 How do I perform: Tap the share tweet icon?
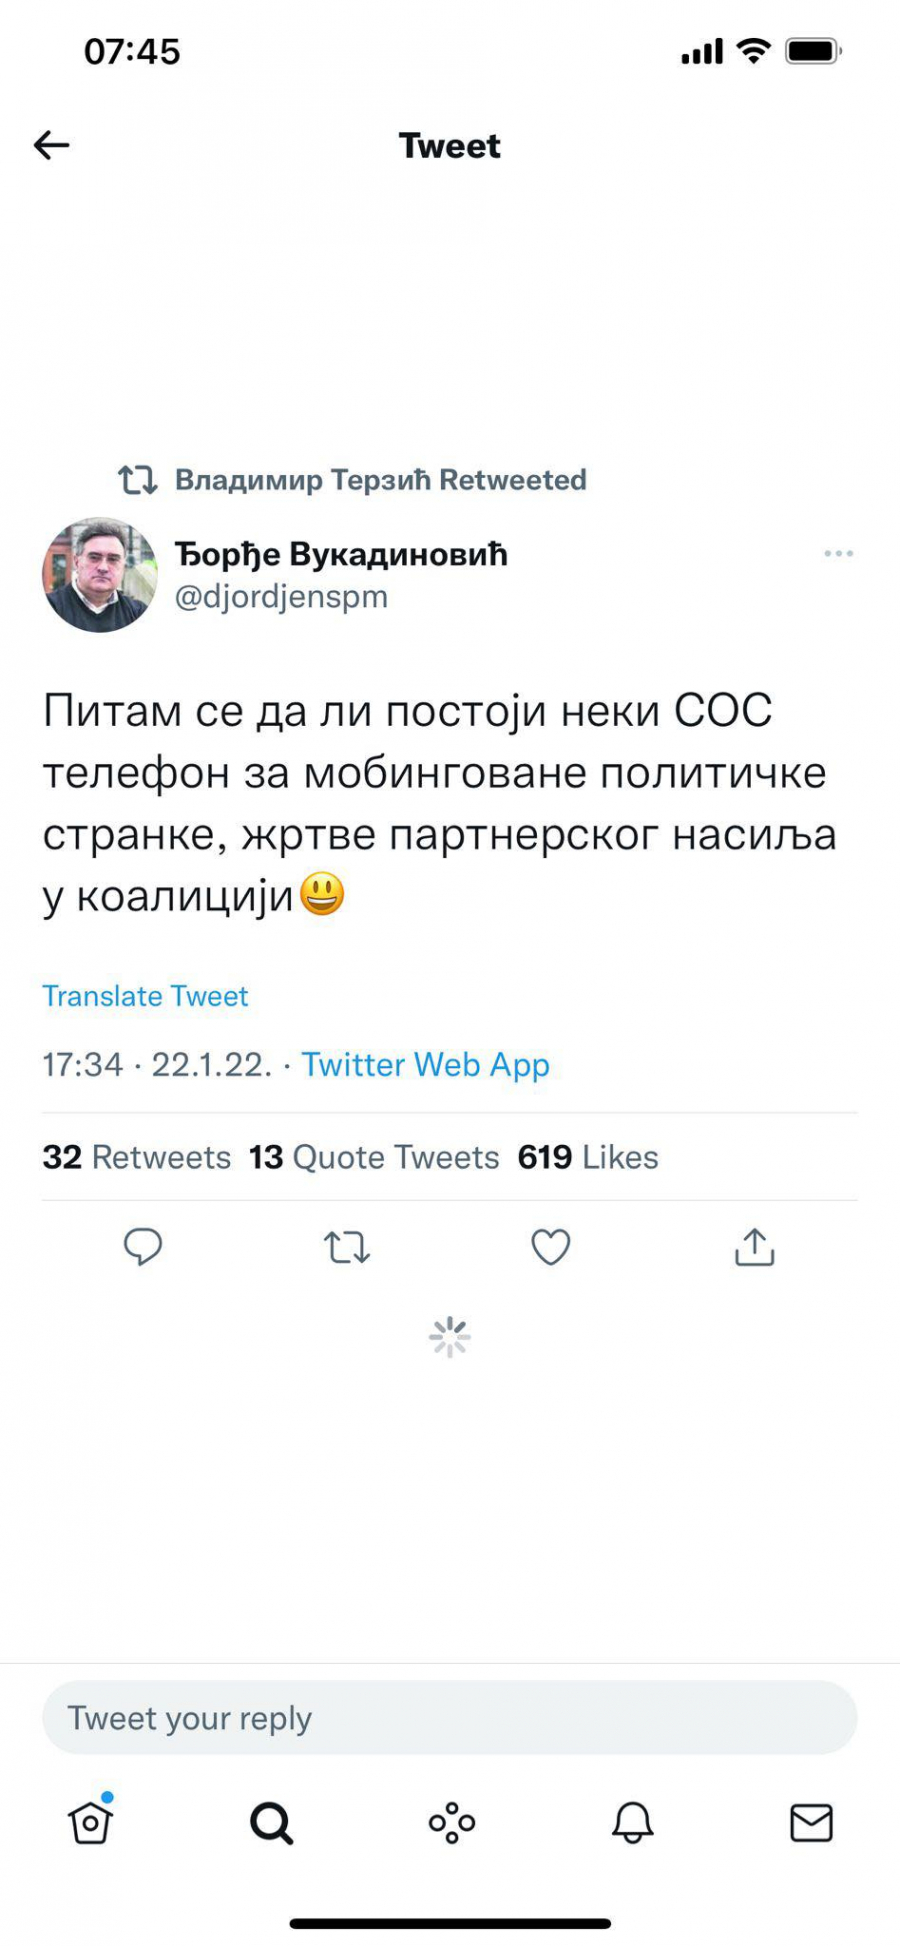755,1247
